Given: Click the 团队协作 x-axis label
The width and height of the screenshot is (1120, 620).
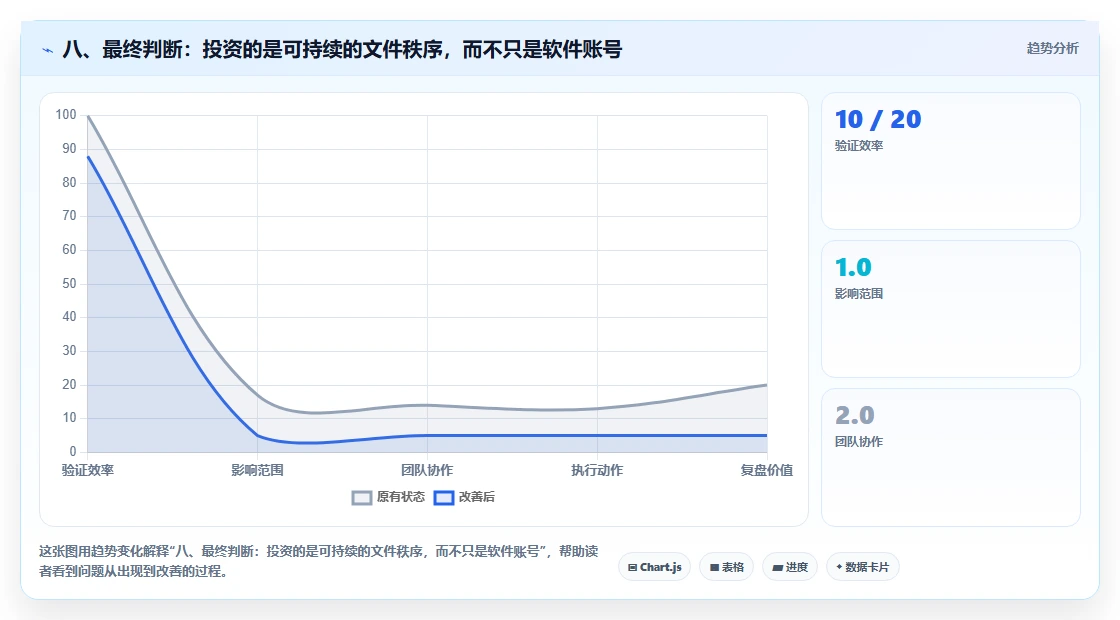Looking at the screenshot, I should pyautogui.click(x=427, y=470).
